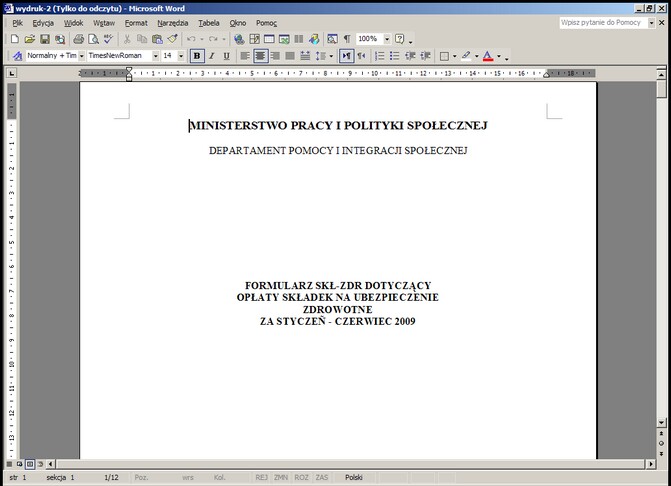Click the Save floppy disk icon
The image size is (671, 486).
click(x=44, y=39)
